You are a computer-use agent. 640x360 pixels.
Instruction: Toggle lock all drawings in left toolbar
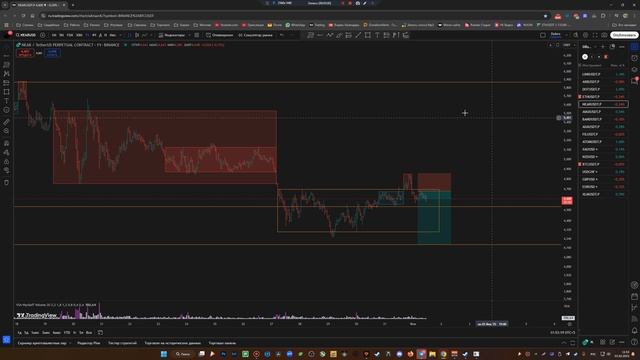click(x=7, y=162)
